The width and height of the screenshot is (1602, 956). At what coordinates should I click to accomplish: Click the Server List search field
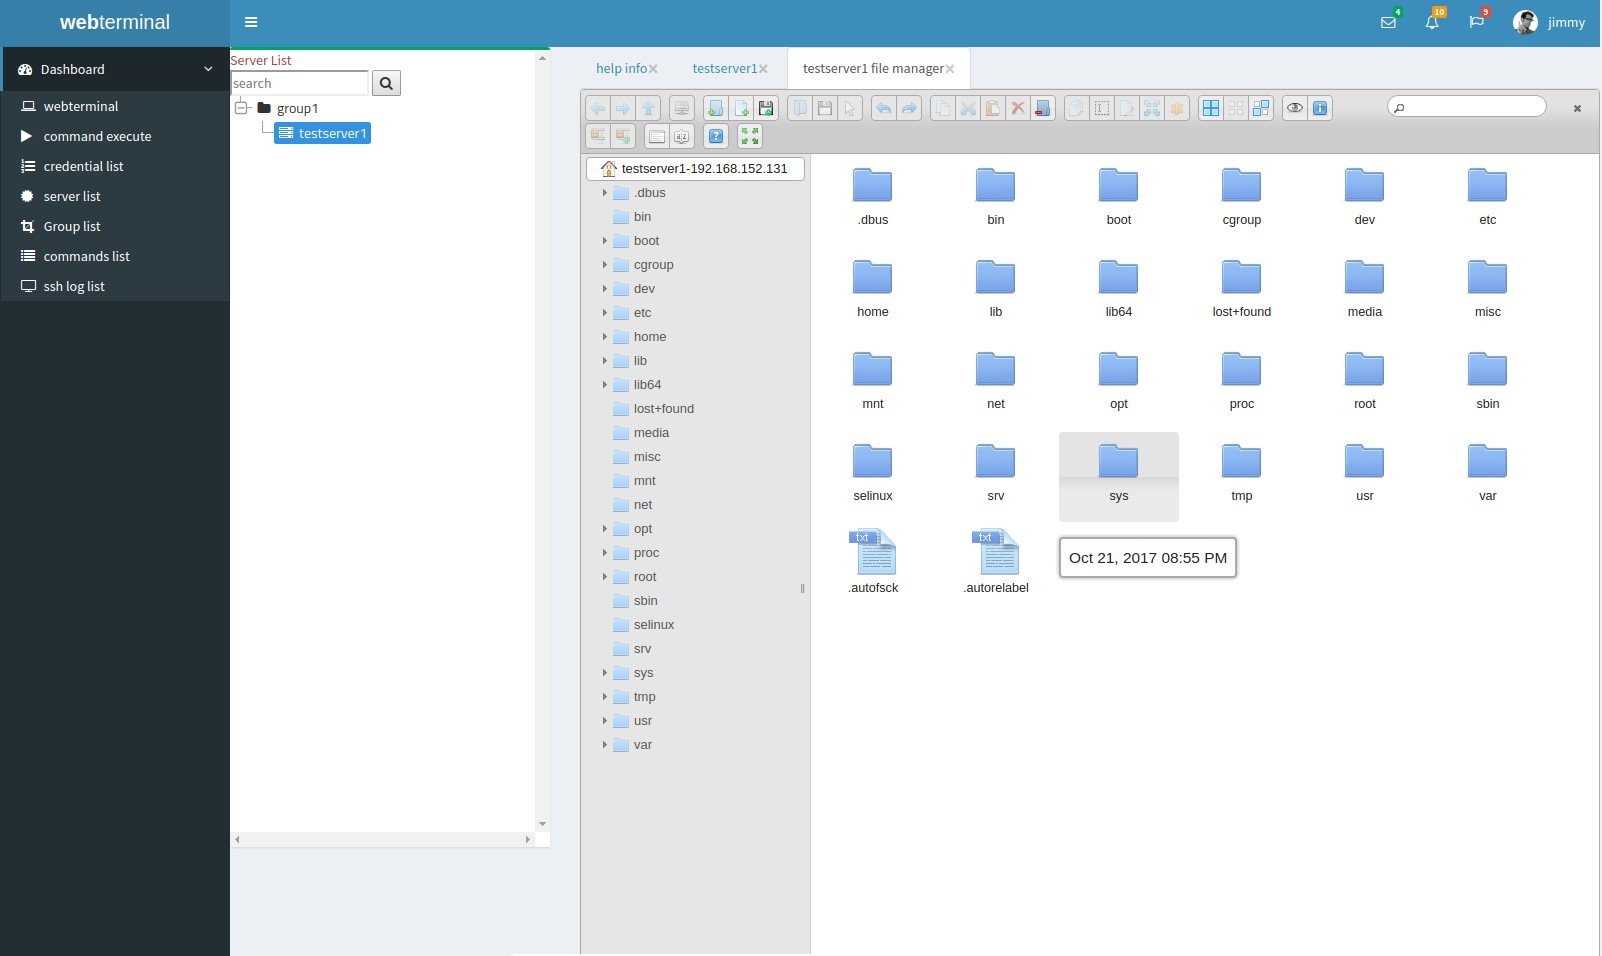tap(300, 83)
